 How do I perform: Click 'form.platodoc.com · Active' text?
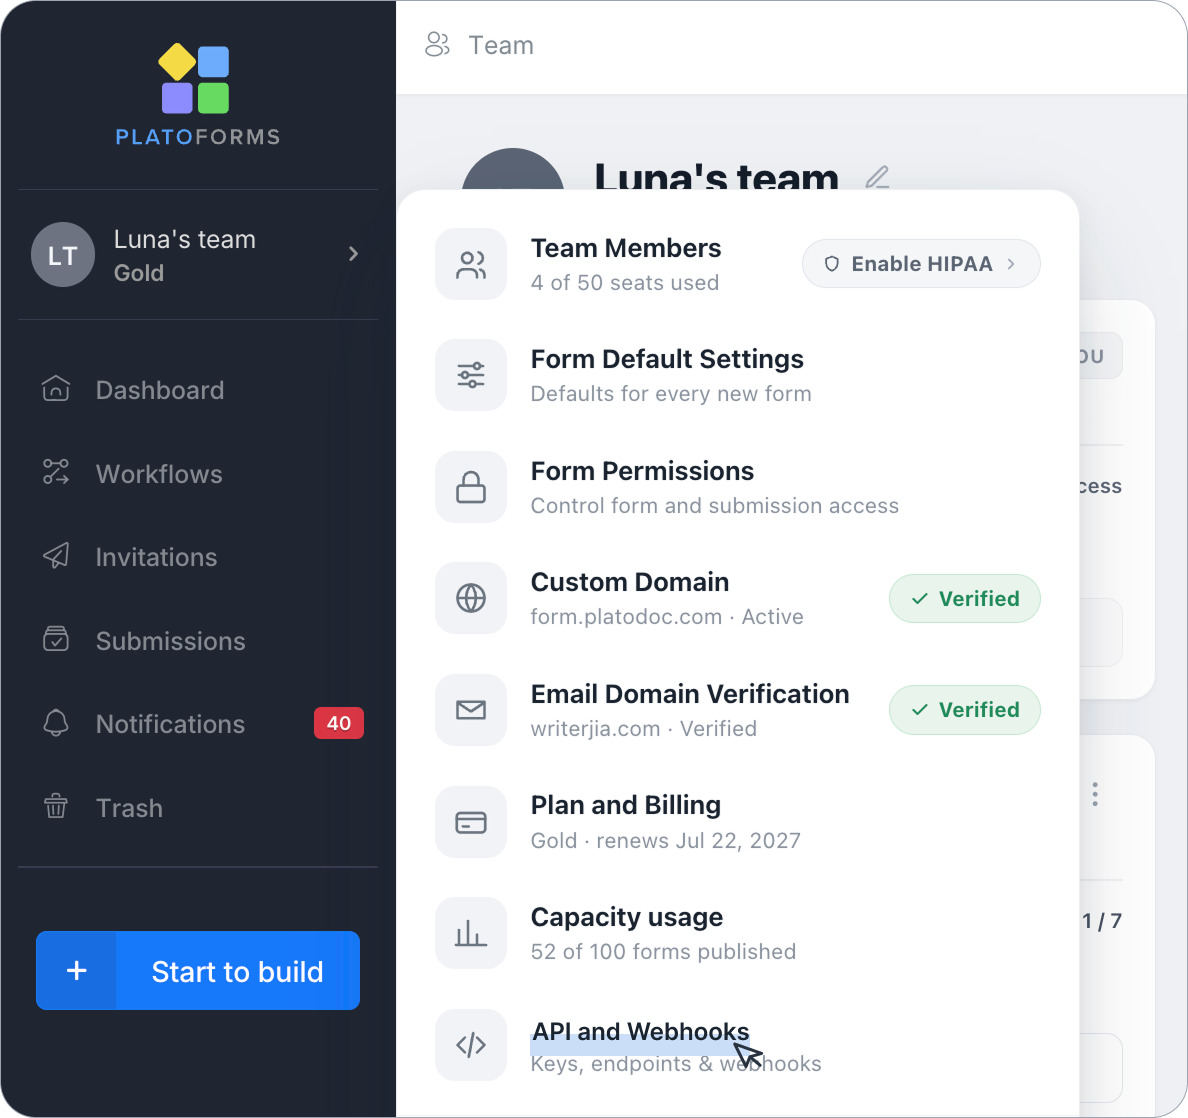click(x=667, y=617)
